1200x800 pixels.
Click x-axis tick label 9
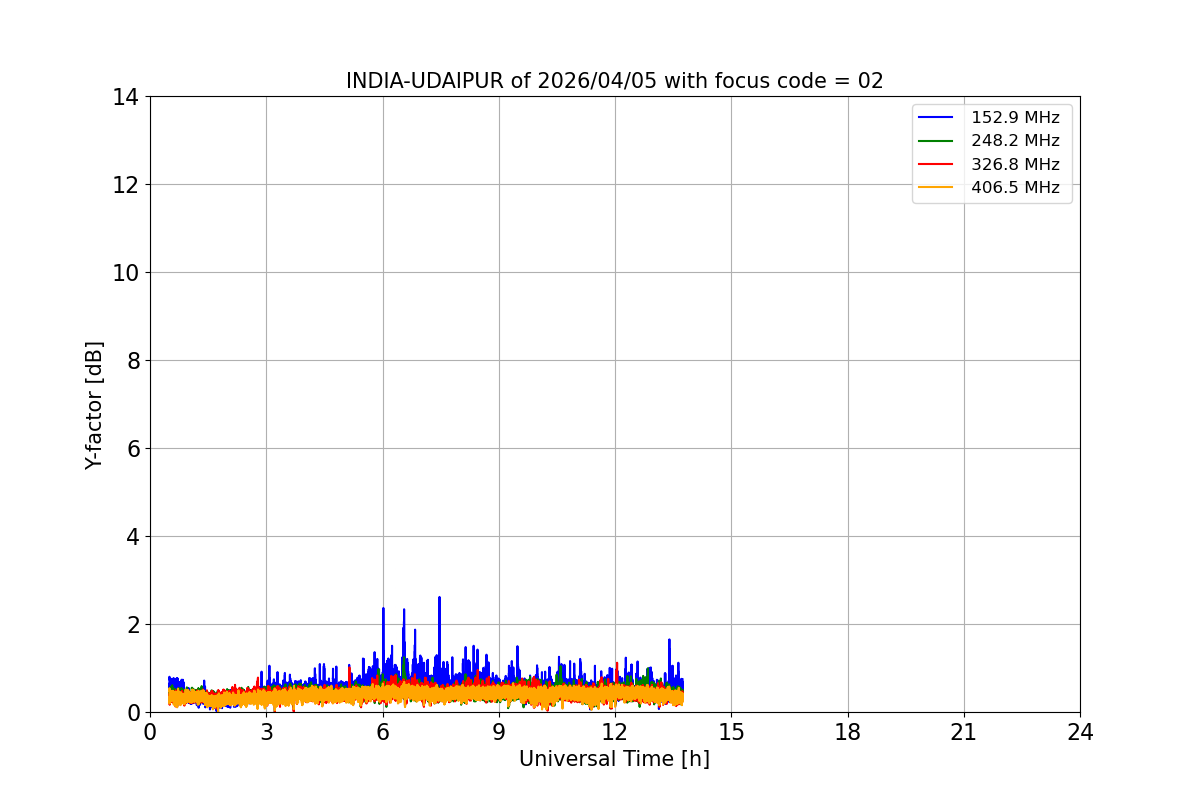[x=499, y=732]
